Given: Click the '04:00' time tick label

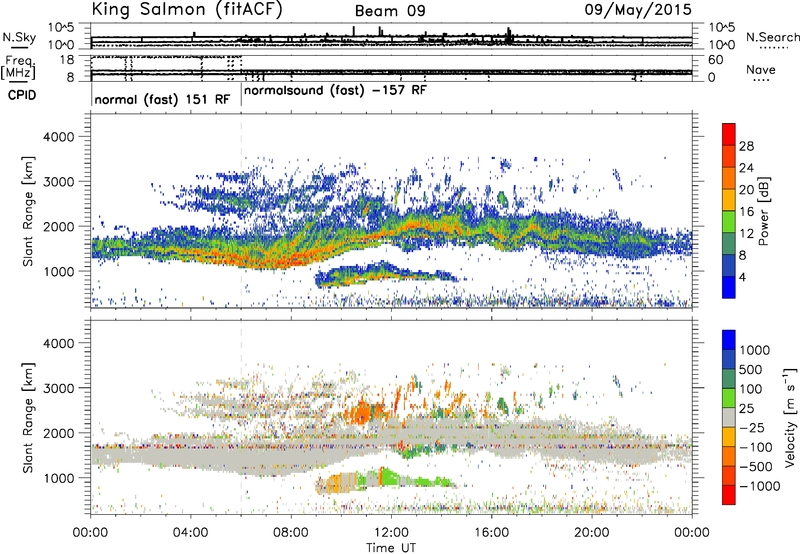Looking at the screenshot, I should pyautogui.click(x=190, y=533).
